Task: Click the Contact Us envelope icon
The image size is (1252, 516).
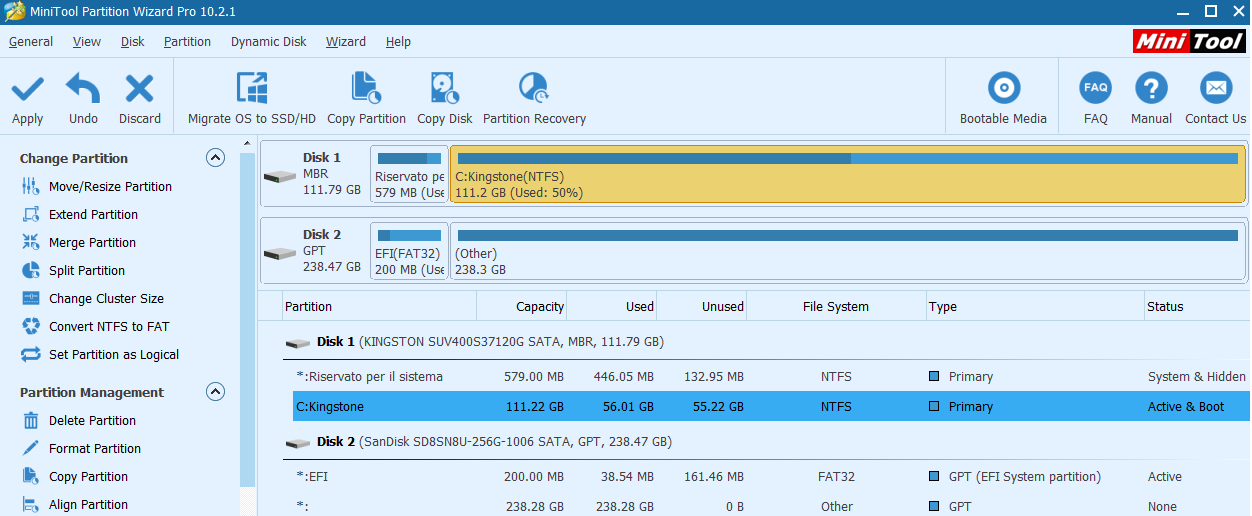Action: [1216, 88]
